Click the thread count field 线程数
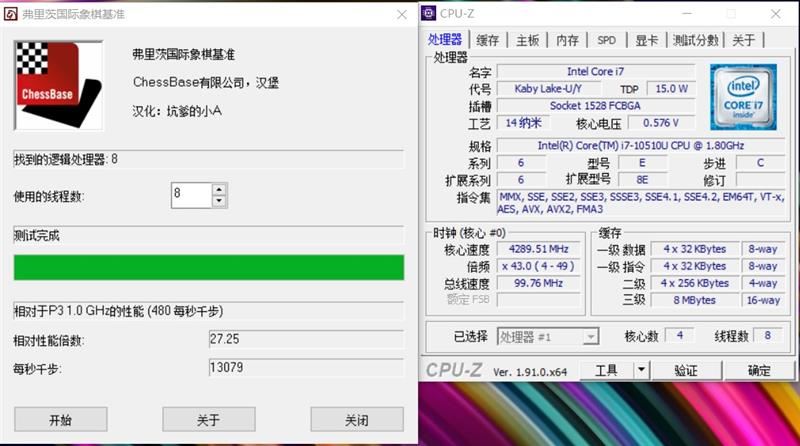The width and height of the screenshot is (800, 446). (x=768, y=335)
